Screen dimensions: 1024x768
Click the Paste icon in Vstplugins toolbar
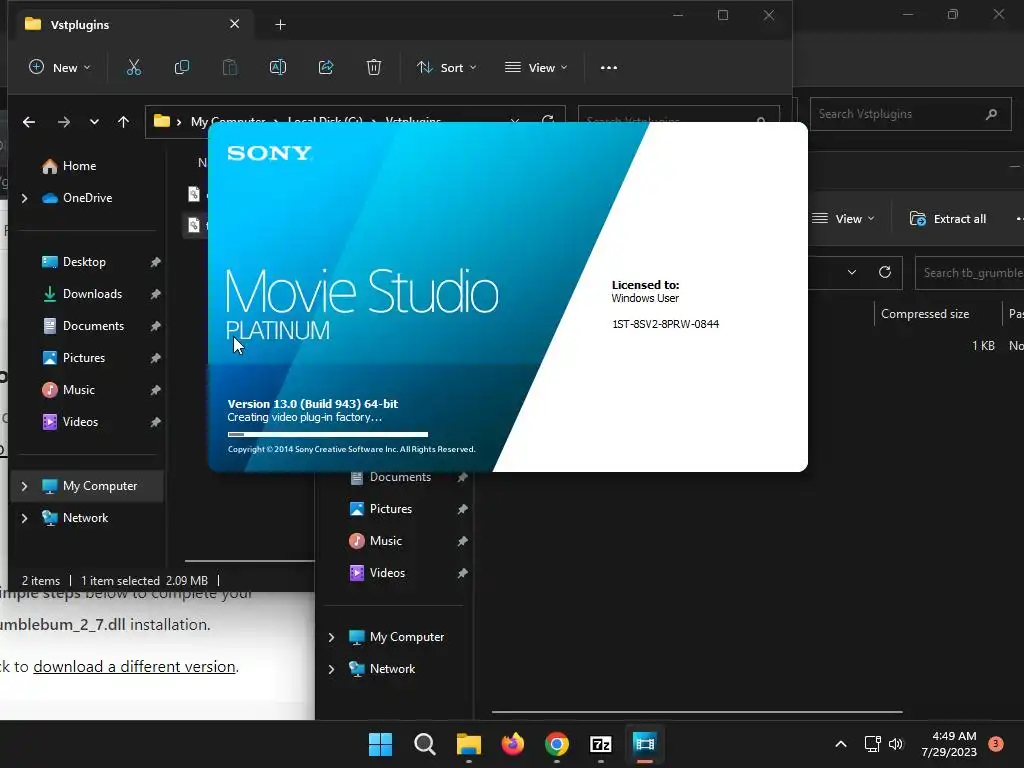229,67
